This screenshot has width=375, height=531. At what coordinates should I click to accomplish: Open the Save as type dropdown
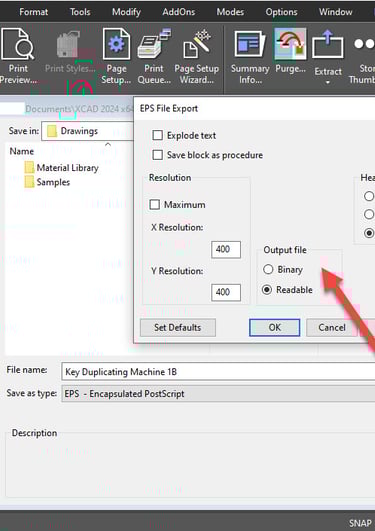click(218, 394)
